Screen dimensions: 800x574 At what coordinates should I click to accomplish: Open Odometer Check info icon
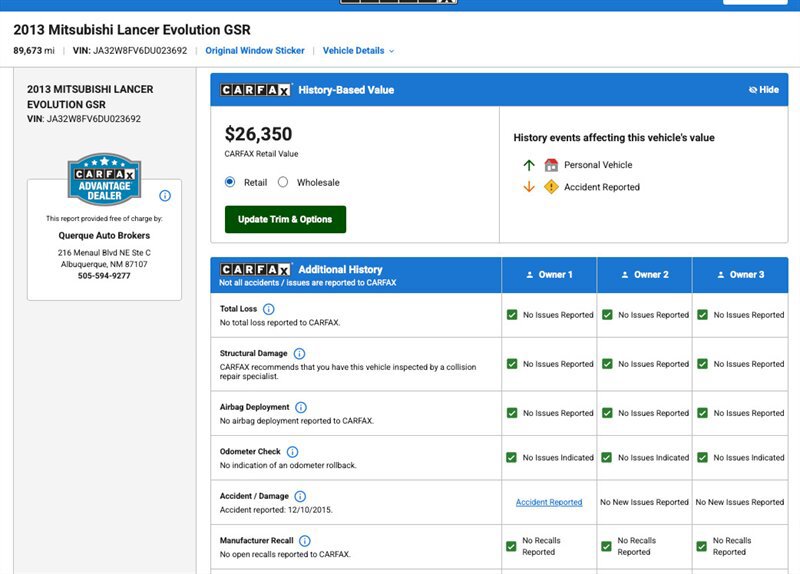pos(292,452)
